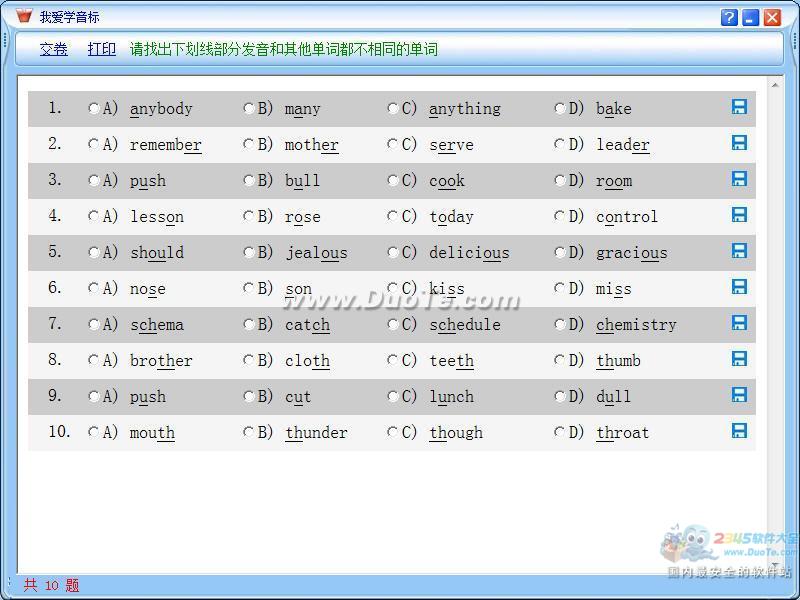Click the save icon for question 10
The width and height of the screenshot is (800, 600).
[x=739, y=430]
